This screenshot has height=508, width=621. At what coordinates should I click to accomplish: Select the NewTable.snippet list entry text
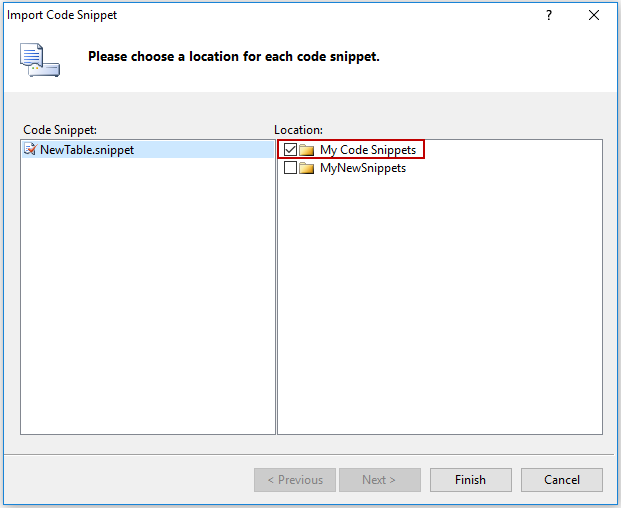[x=87, y=150]
